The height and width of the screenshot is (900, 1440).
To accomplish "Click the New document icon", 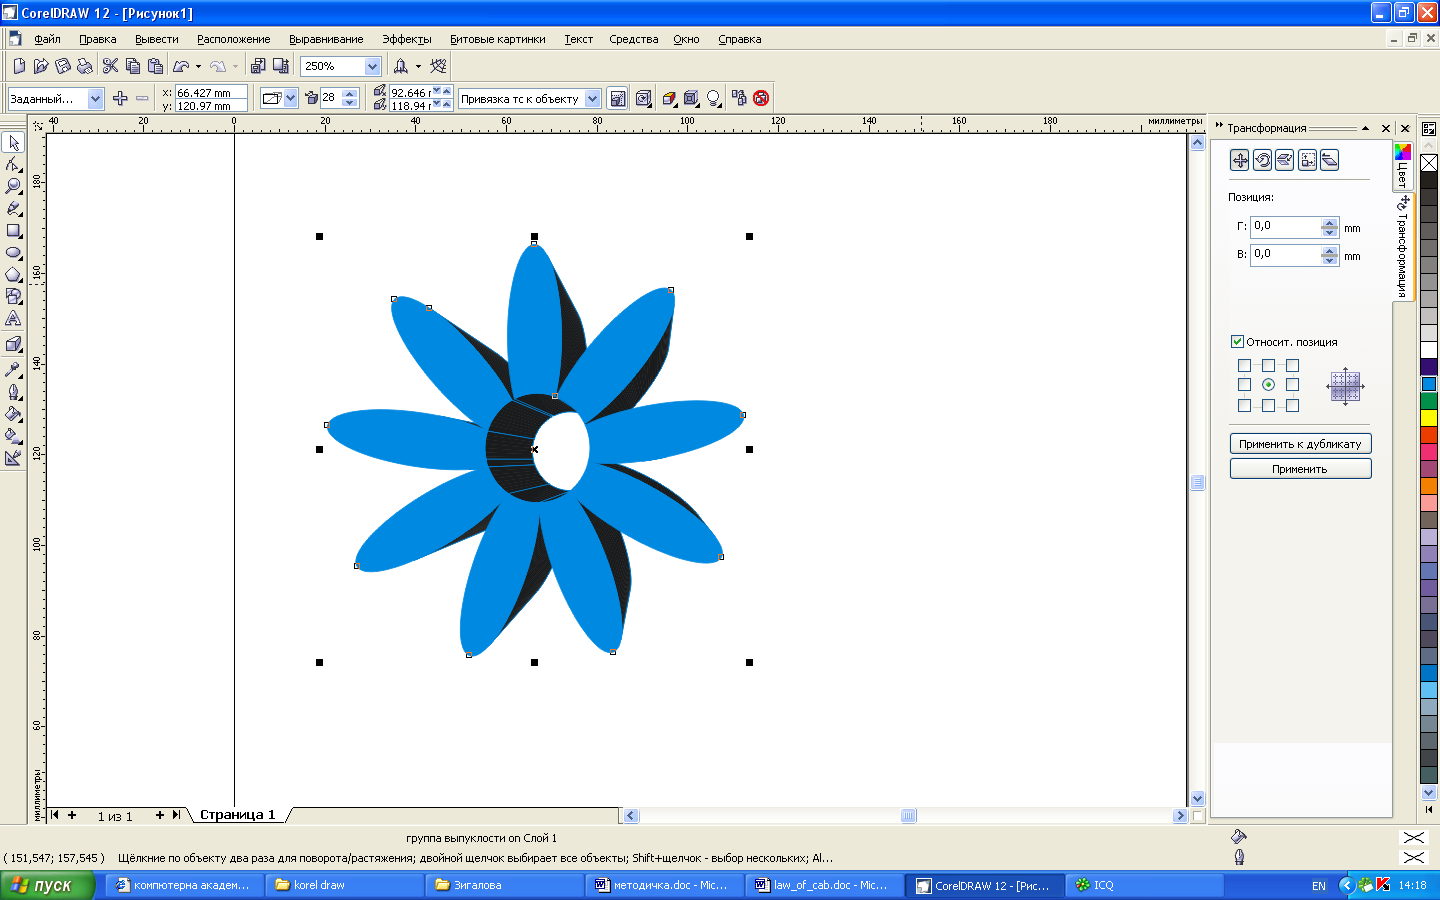I will (19, 66).
